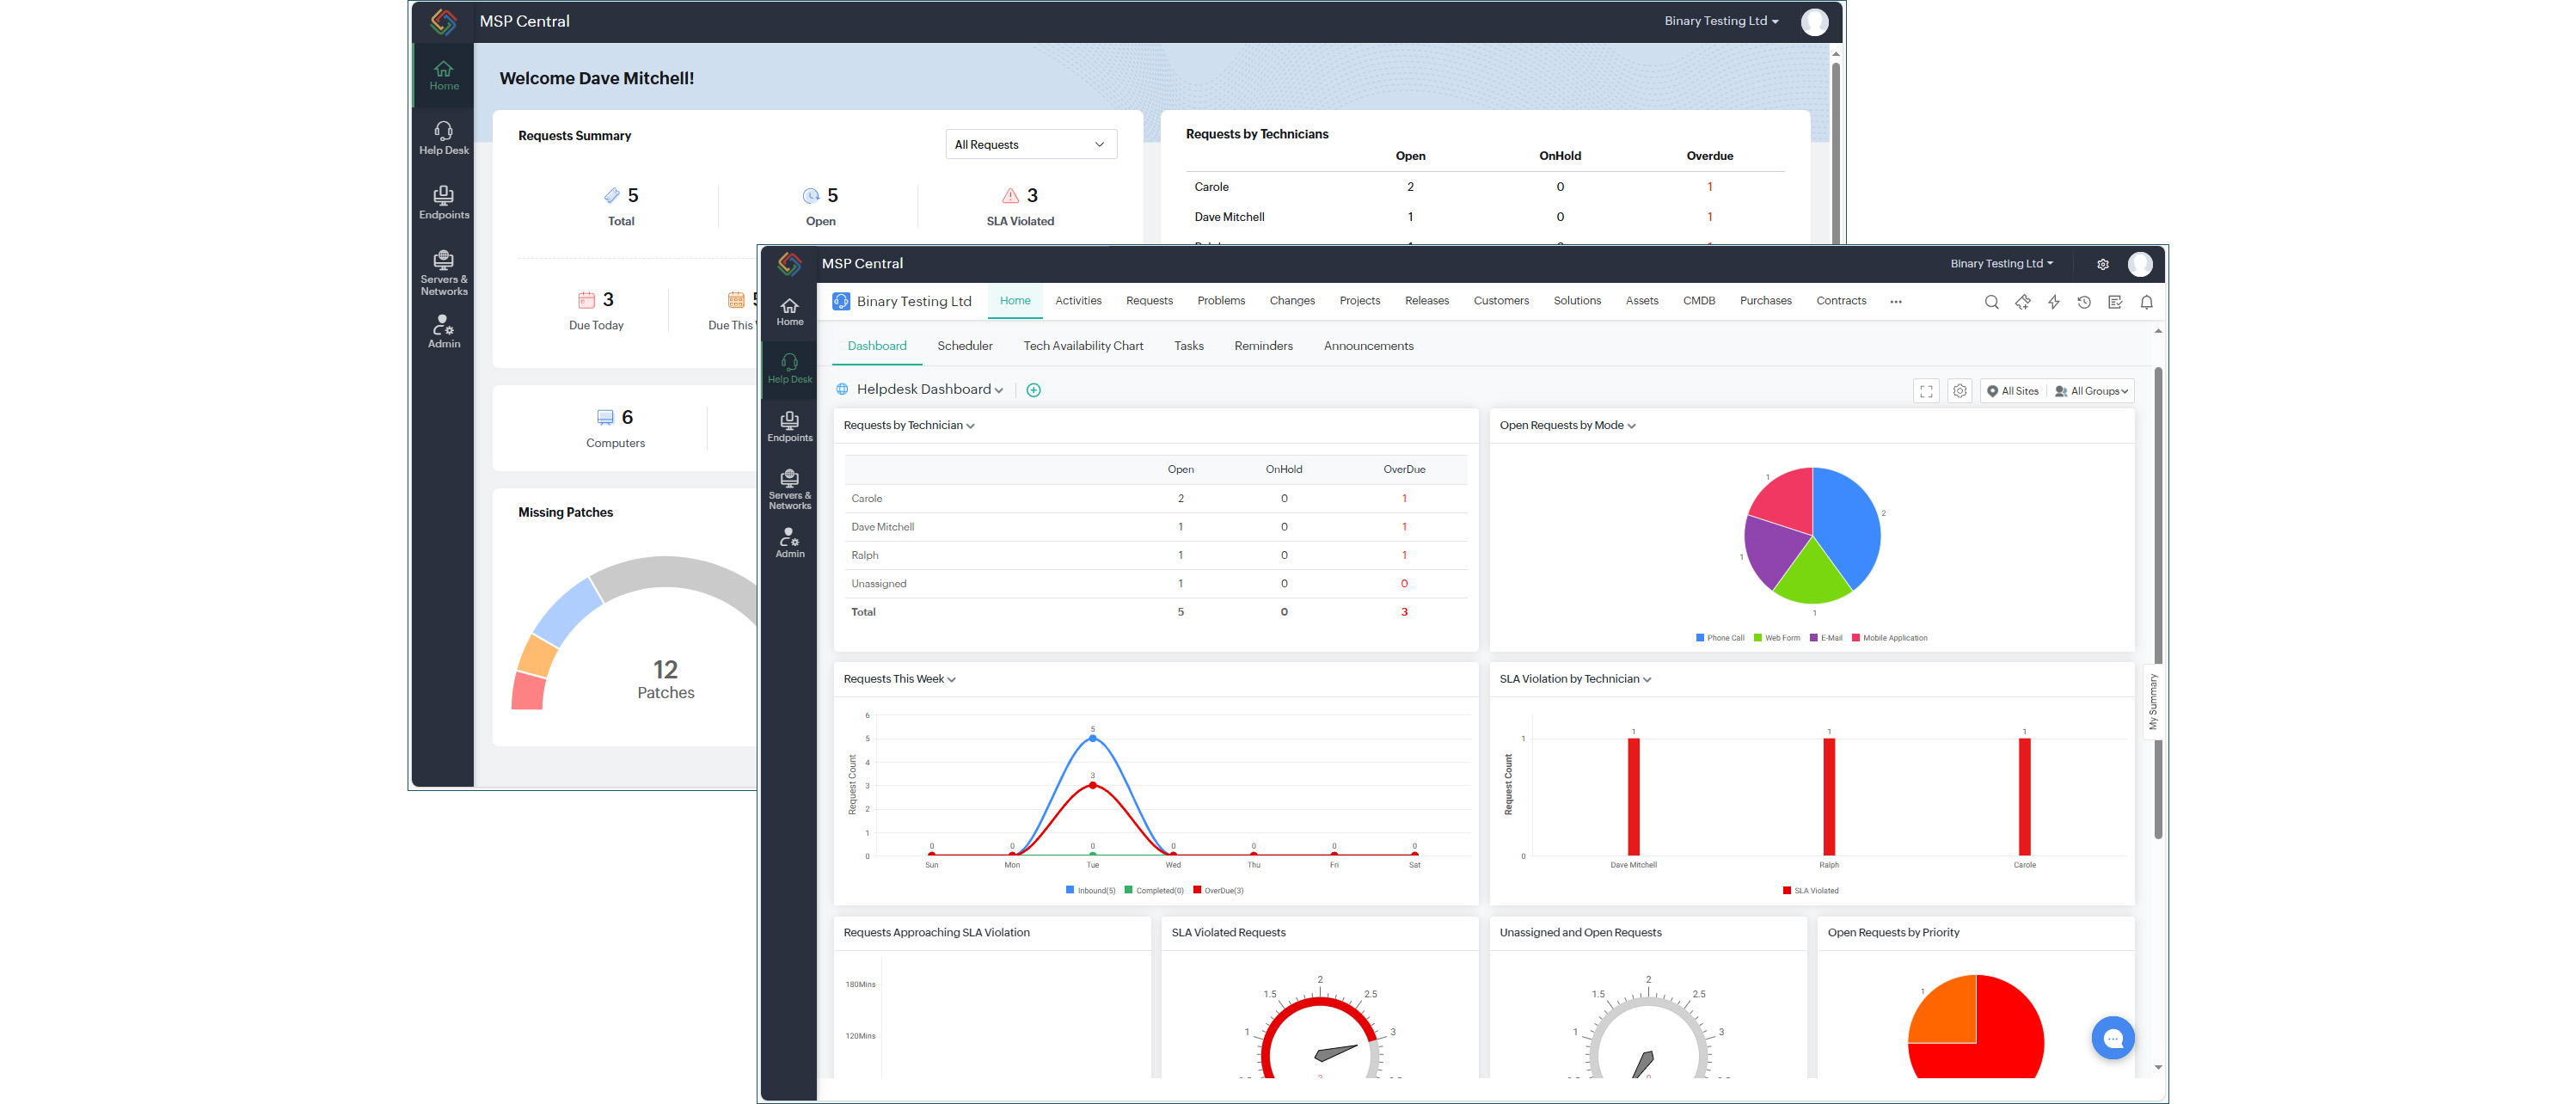2576x1104 pixels.
Task: Open the Requests menu item
Action: 1149,301
